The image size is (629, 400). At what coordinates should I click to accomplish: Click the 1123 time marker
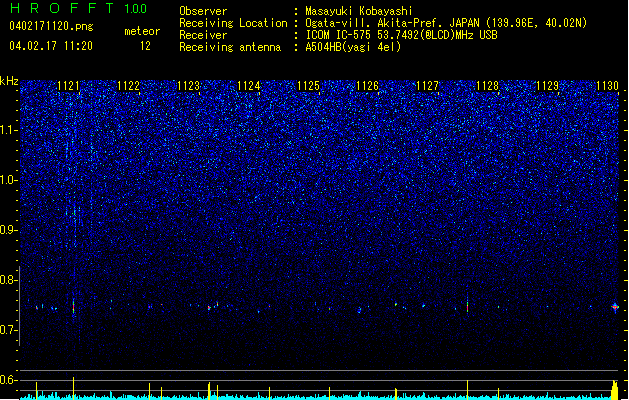(188, 85)
